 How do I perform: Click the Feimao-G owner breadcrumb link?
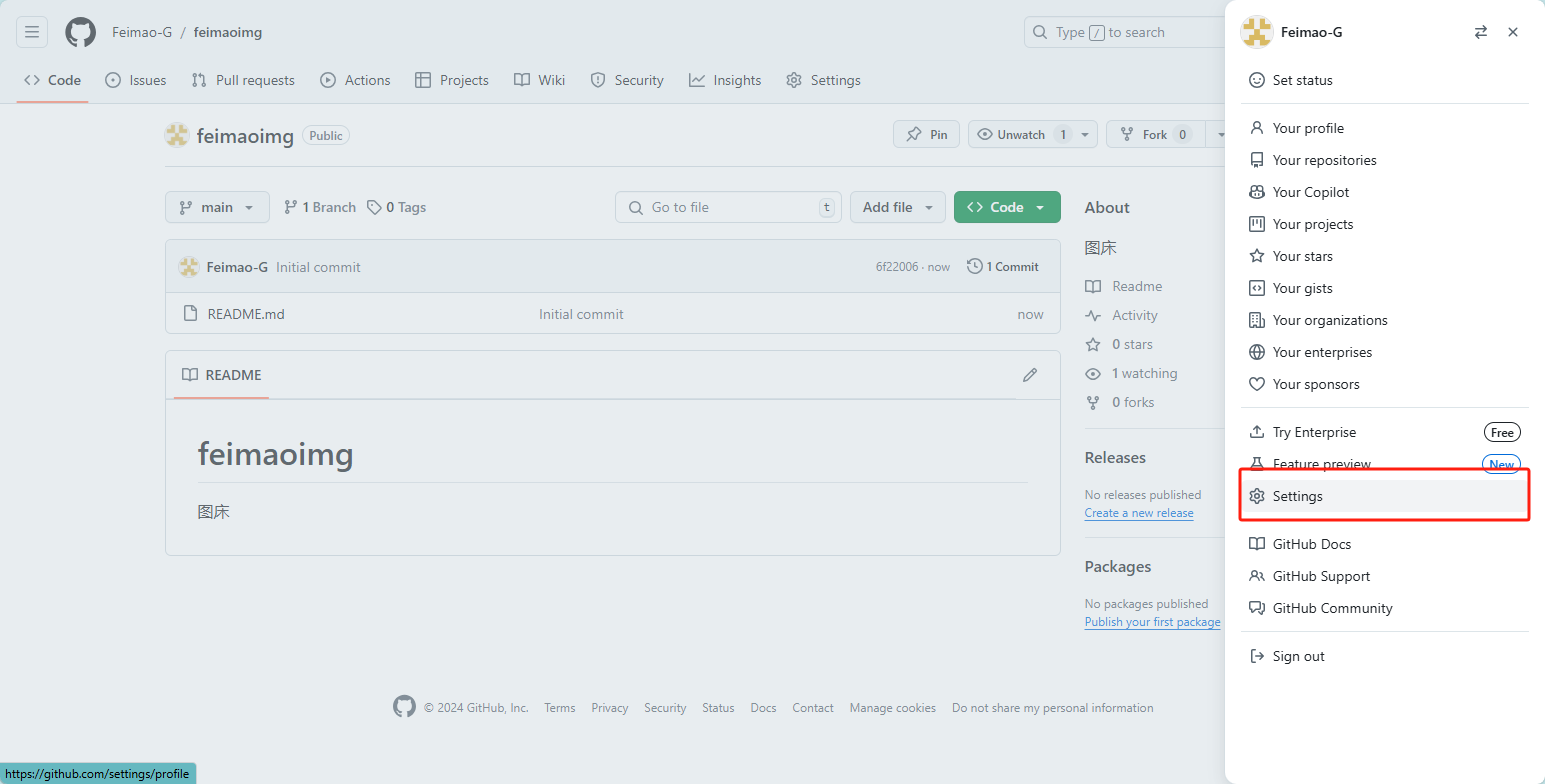[x=142, y=32]
